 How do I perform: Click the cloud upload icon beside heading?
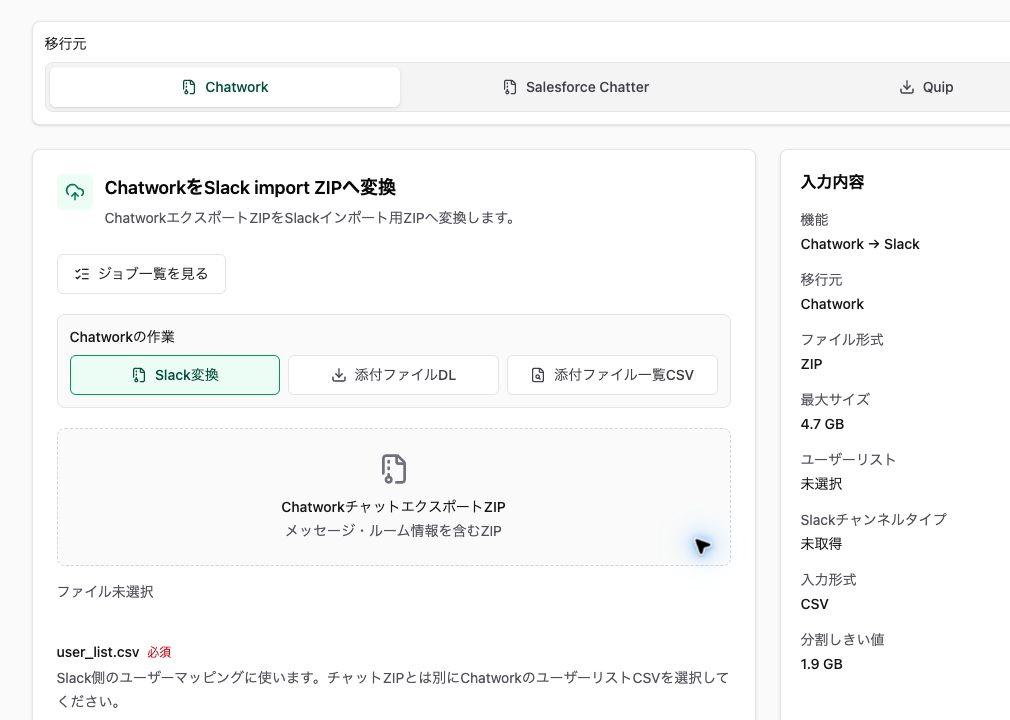pos(75,192)
